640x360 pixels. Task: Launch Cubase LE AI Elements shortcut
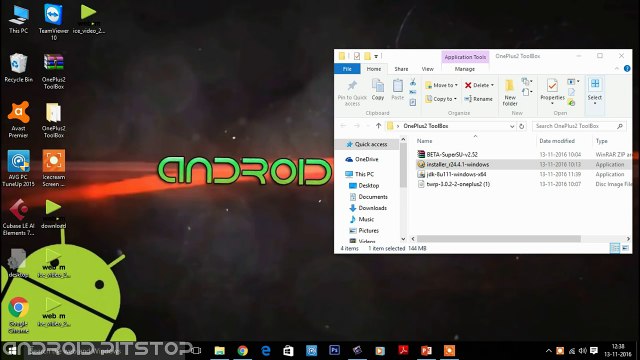point(18,218)
